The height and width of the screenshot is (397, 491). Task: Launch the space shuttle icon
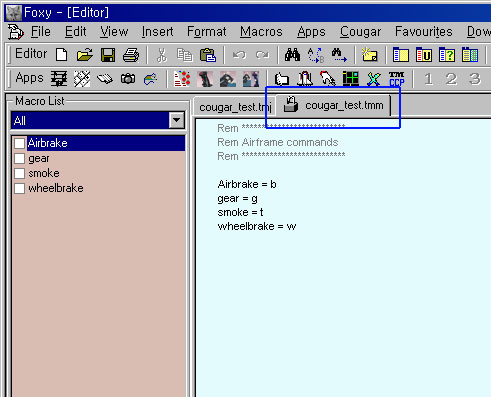[x=305, y=79]
